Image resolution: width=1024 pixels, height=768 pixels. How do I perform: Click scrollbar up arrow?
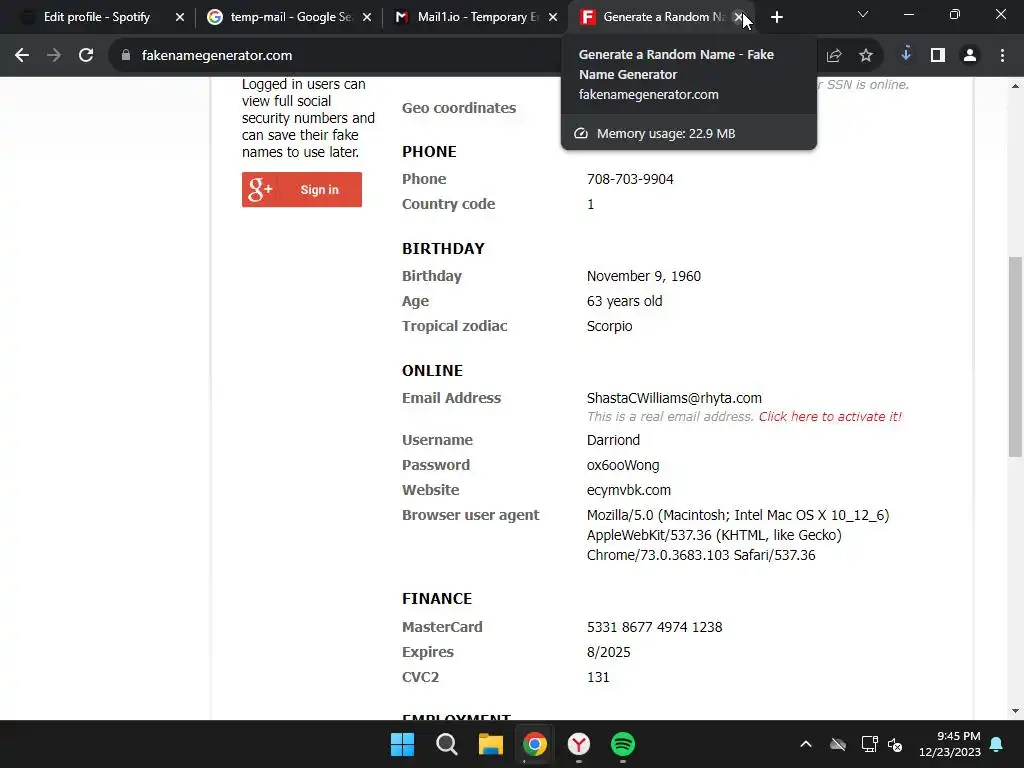point(1015,86)
